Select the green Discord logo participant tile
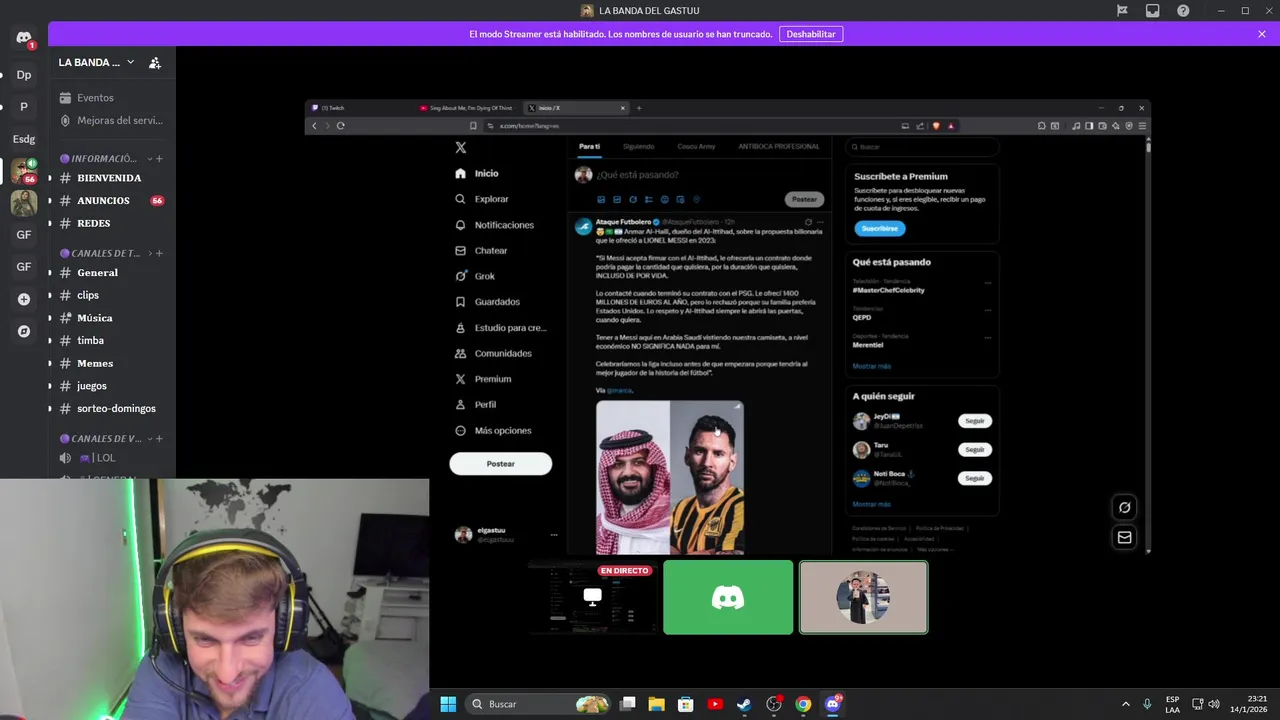Image resolution: width=1280 pixels, height=720 pixels. pos(728,597)
